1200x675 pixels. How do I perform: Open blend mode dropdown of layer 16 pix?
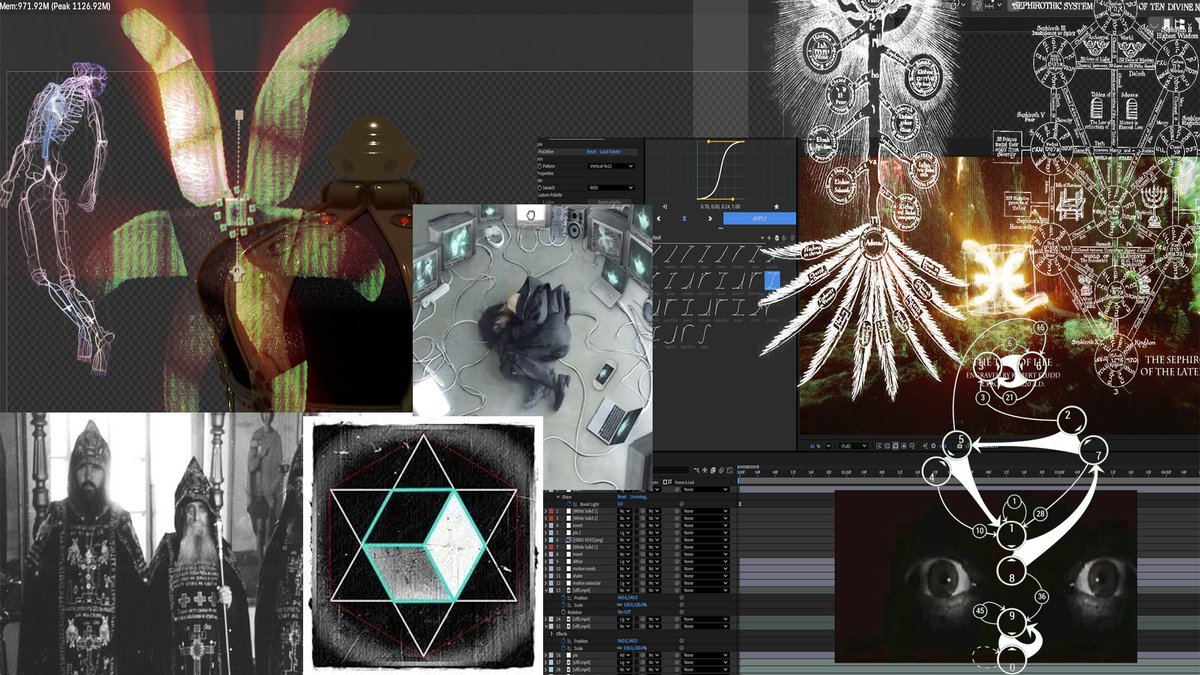tap(625, 655)
